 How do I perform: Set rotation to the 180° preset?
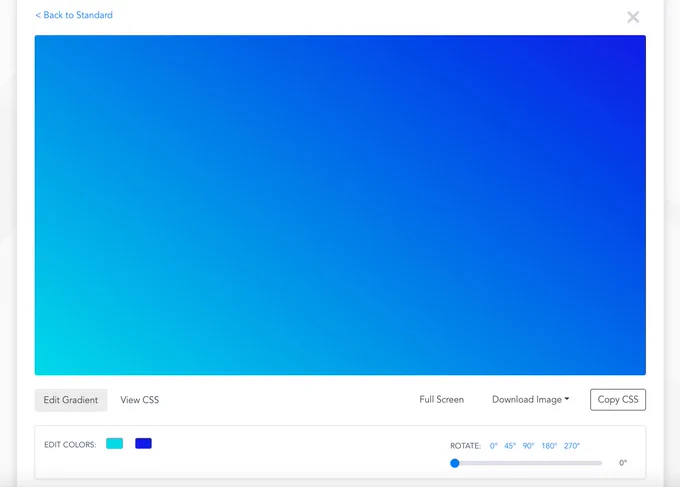click(x=549, y=446)
